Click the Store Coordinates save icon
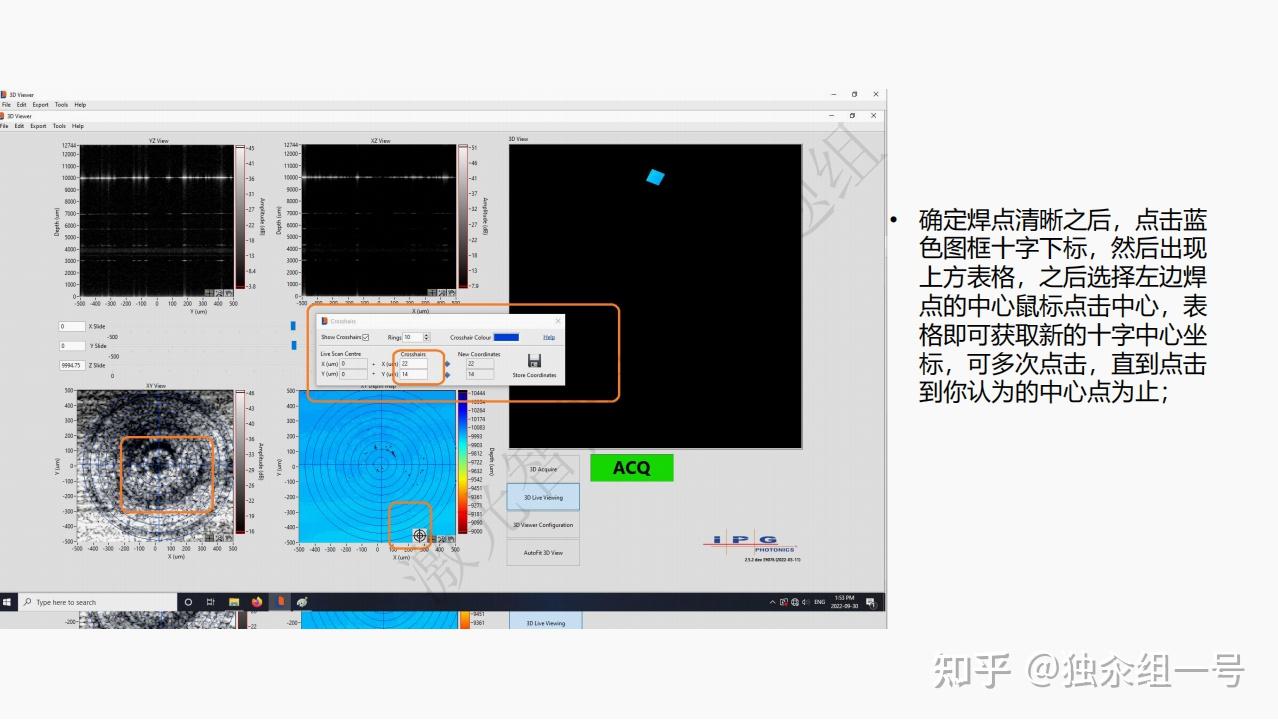This screenshot has height=721, width=1278. (x=535, y=360)
